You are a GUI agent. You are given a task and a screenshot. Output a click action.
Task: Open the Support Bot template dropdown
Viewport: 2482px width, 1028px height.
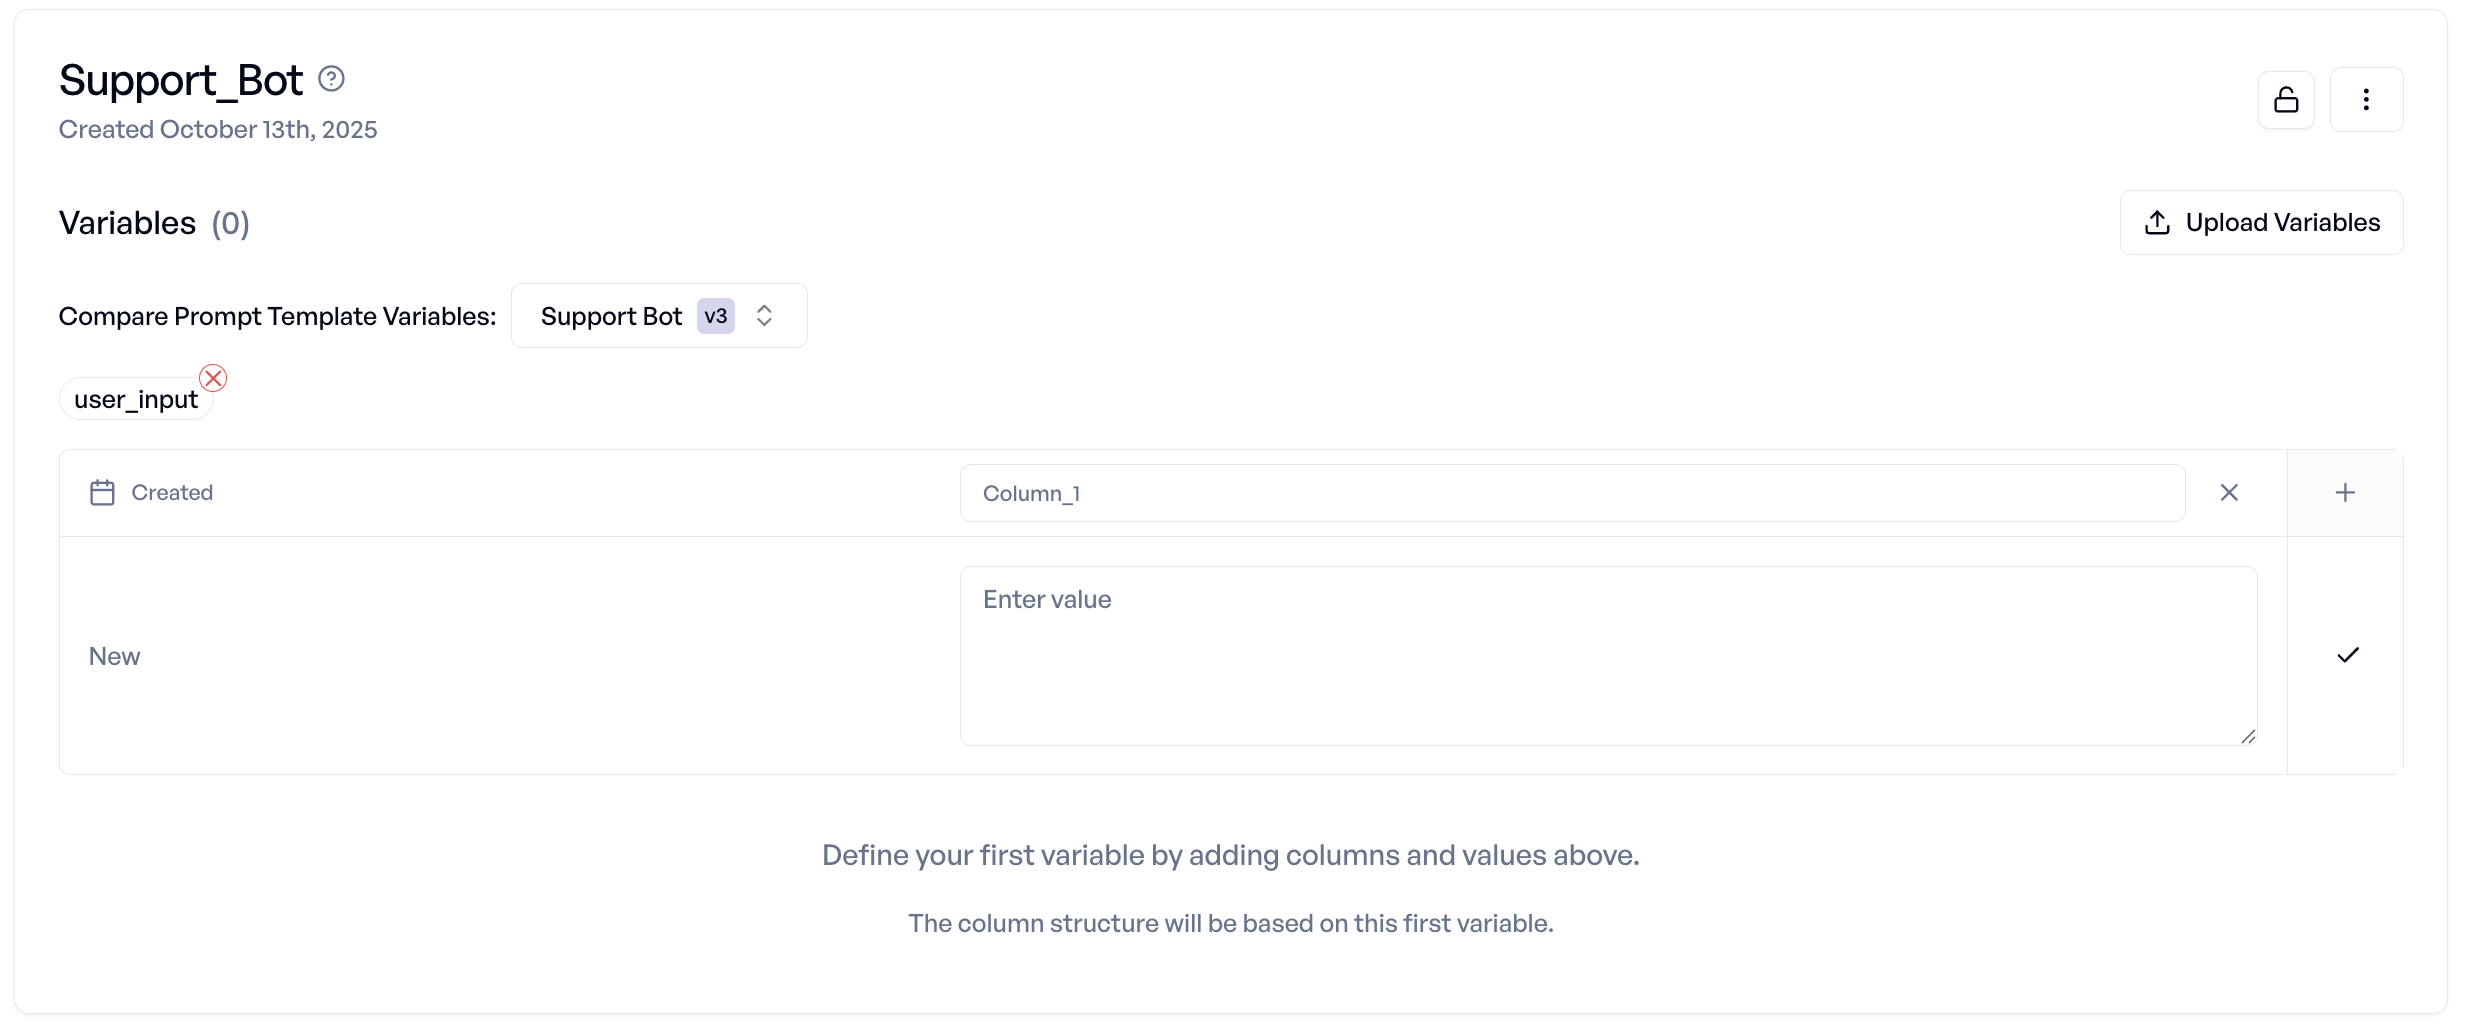click(x=612, y=316)
